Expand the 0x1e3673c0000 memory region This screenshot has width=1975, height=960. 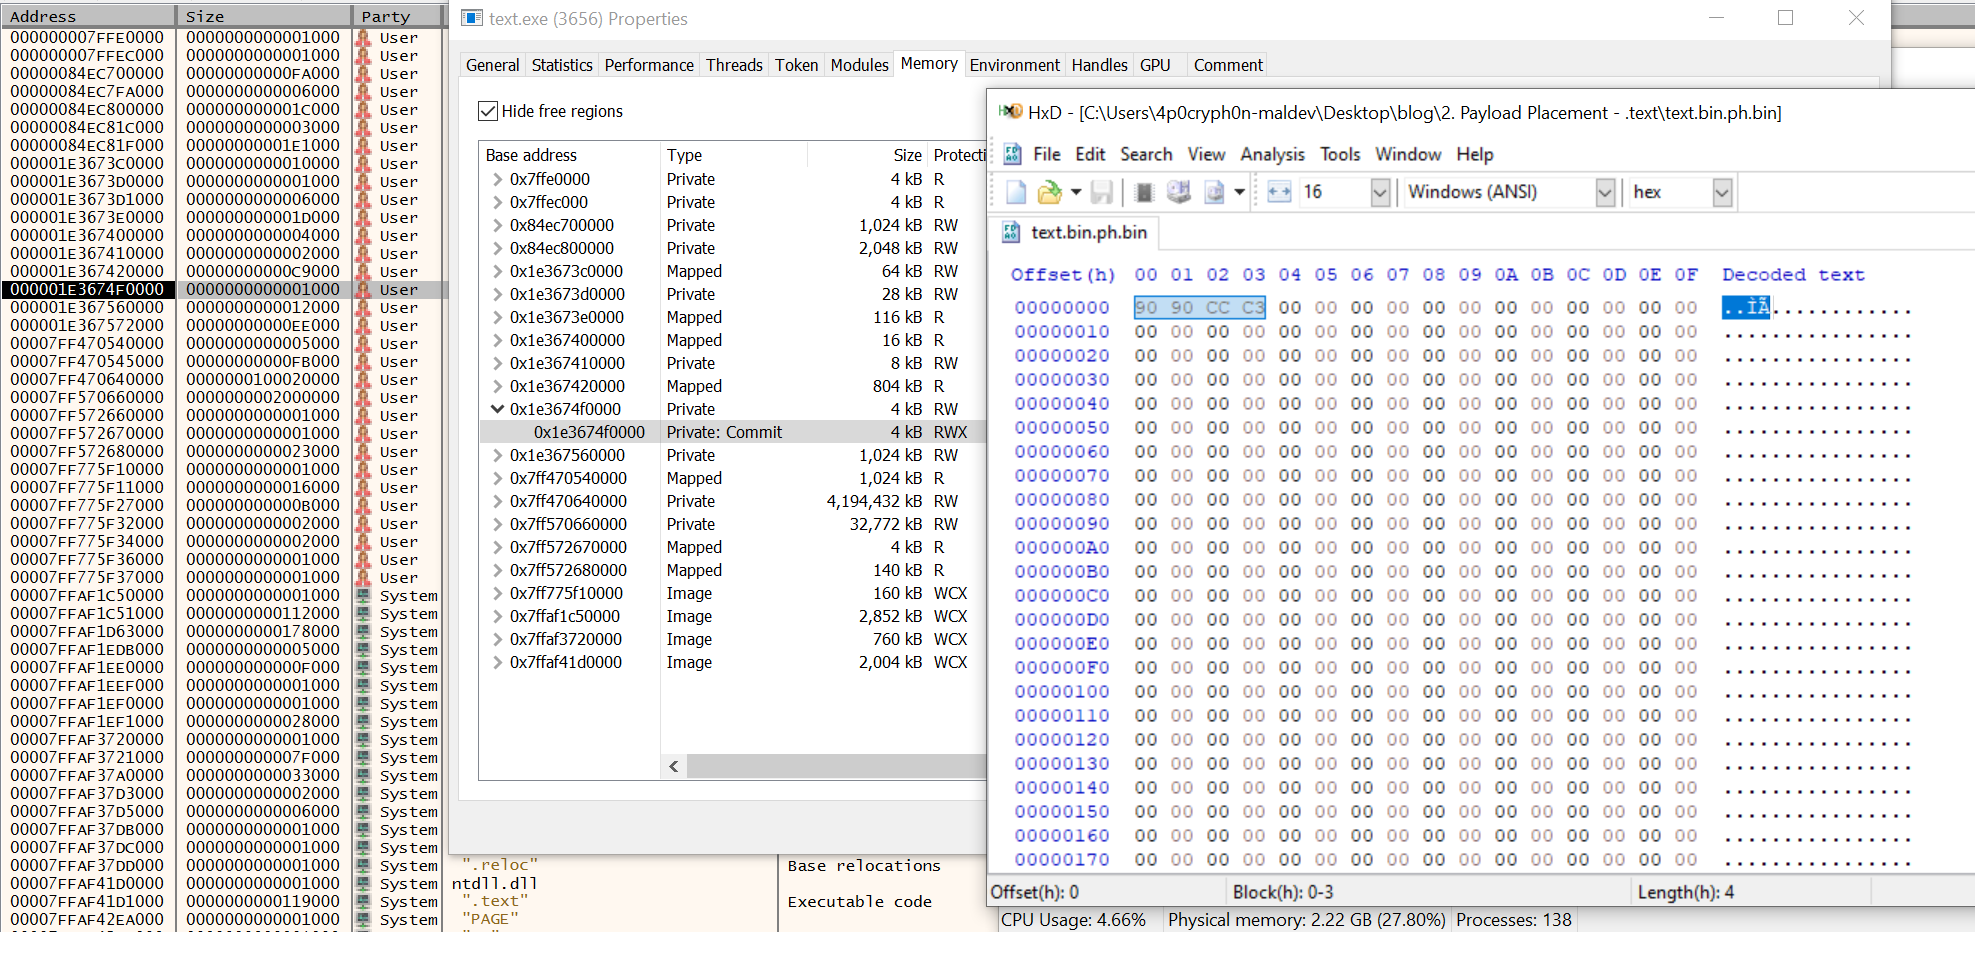[497, 271]
